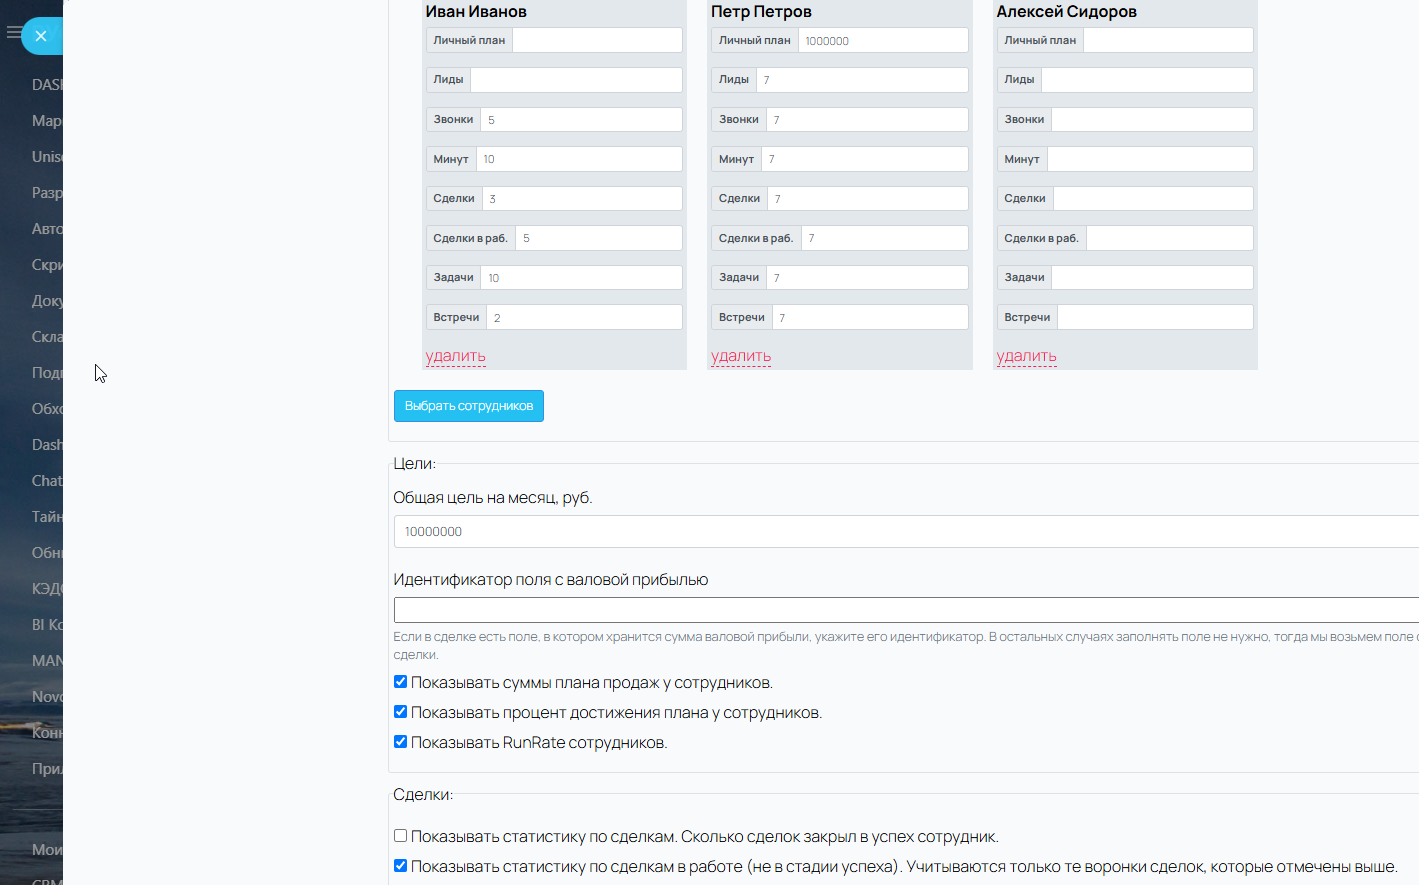Image resolution: width=1419 pixels, height=885 pixels.
Task: Edit Петр Петров's 'Встречи' field
Action: (x=870, y=317)
